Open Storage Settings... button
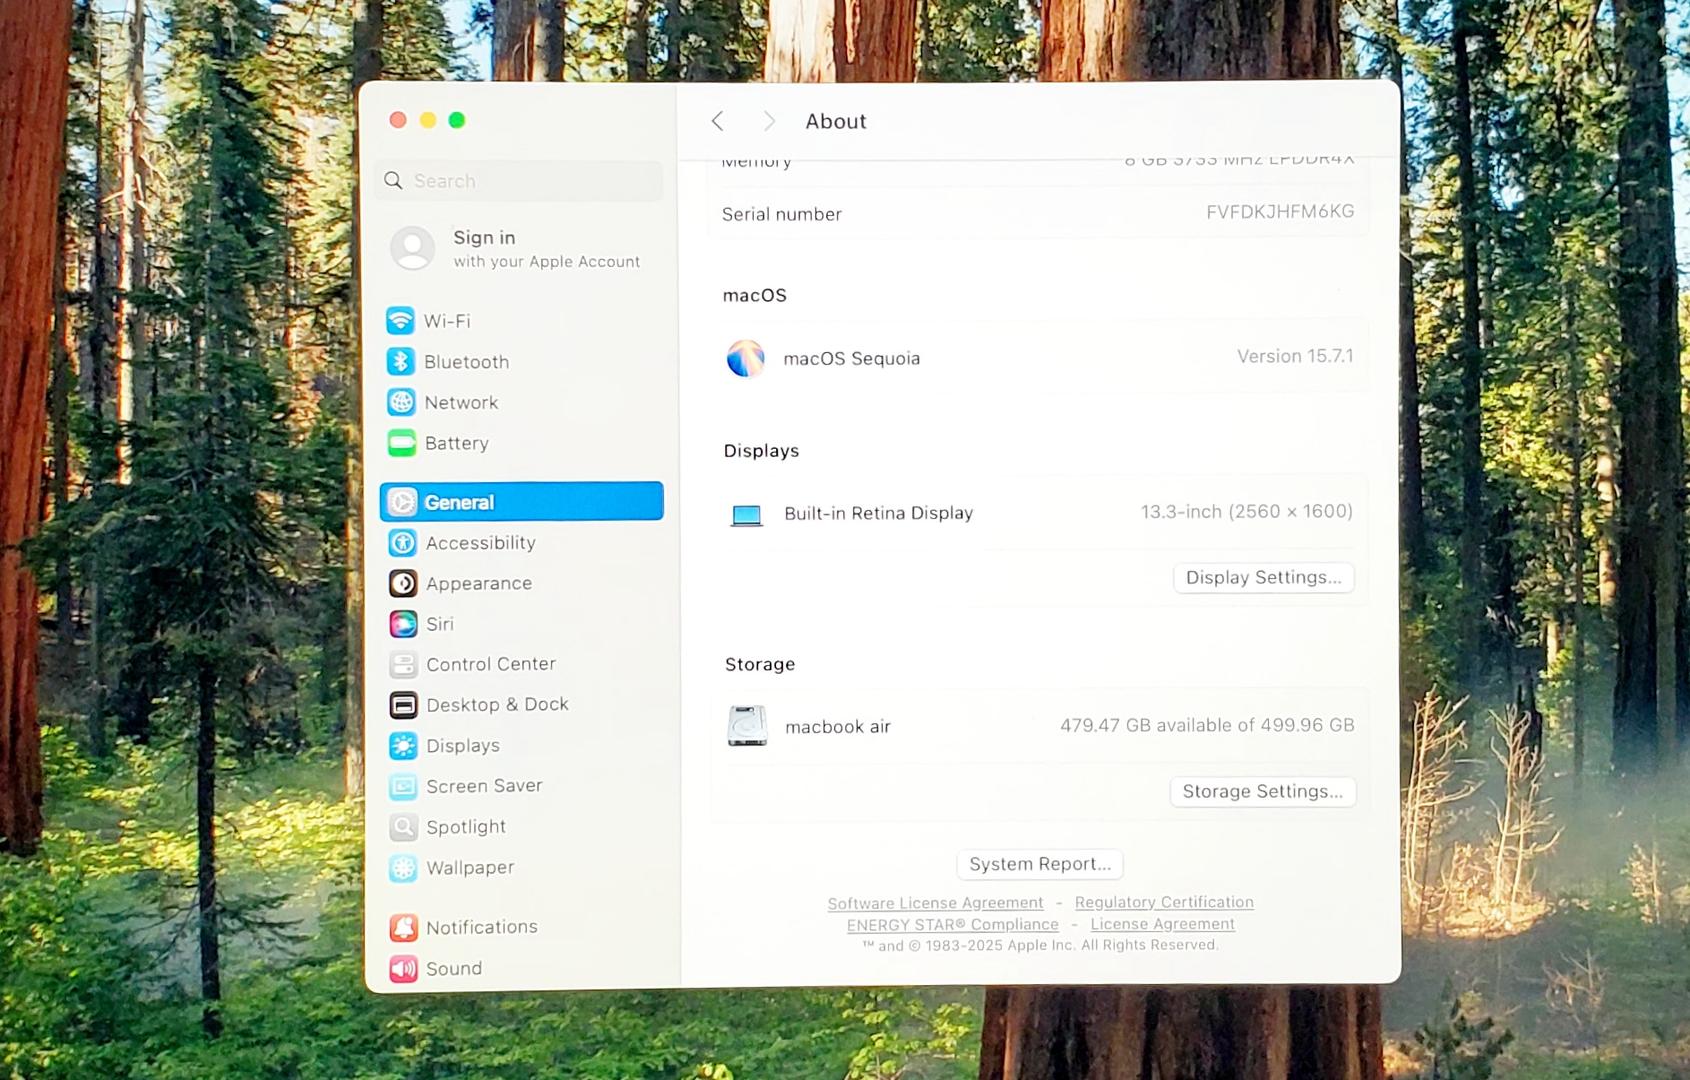The image size is (1690, 1080). 1262,792
